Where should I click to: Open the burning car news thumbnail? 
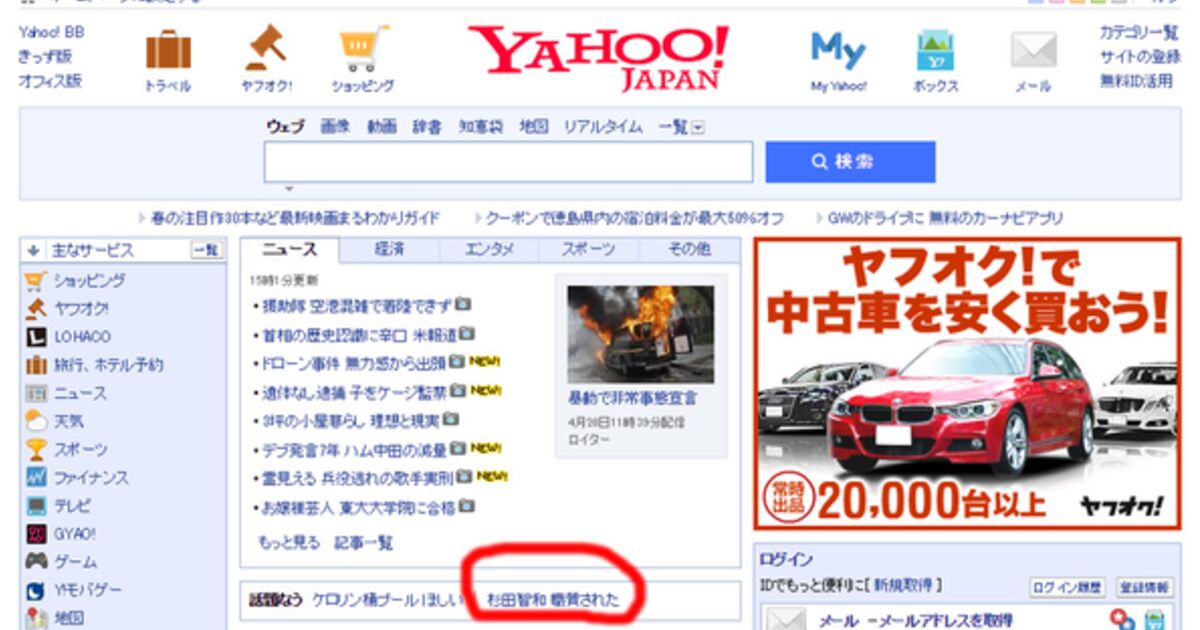(x=640, y=334)
